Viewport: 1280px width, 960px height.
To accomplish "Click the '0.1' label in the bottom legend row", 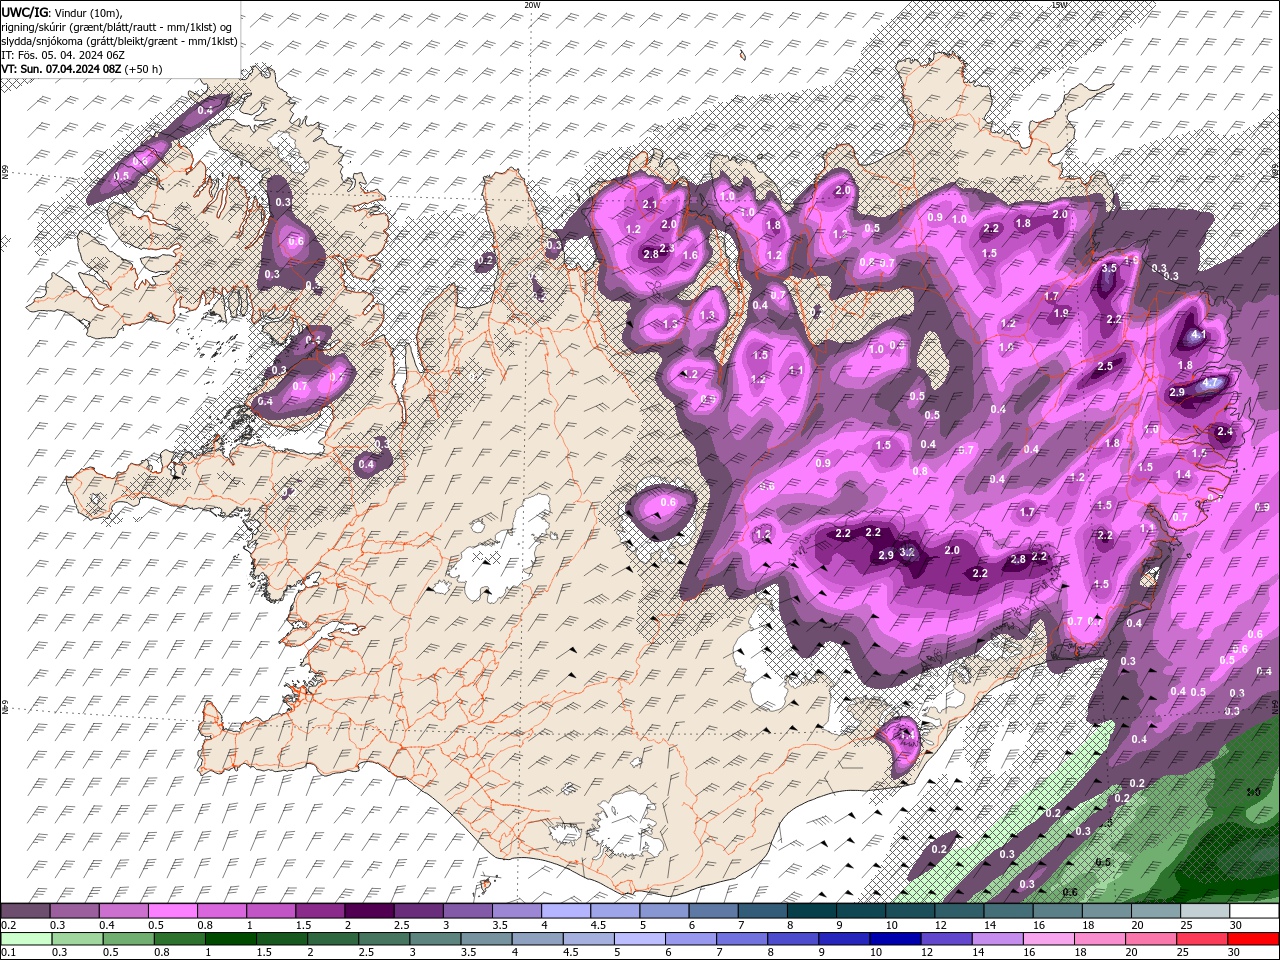I will [8, 952].
